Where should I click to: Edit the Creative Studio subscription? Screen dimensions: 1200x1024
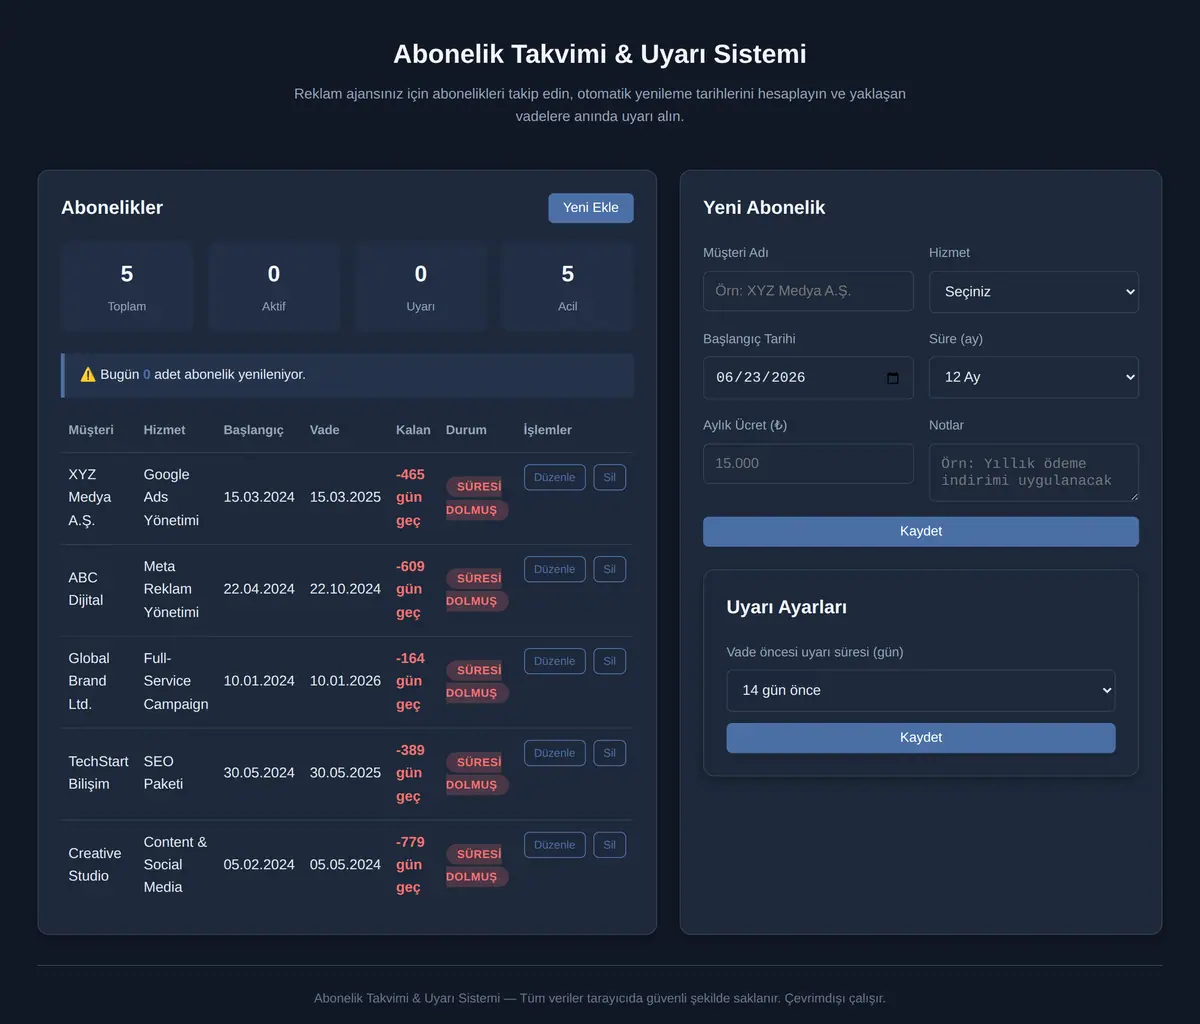point(555,845)
